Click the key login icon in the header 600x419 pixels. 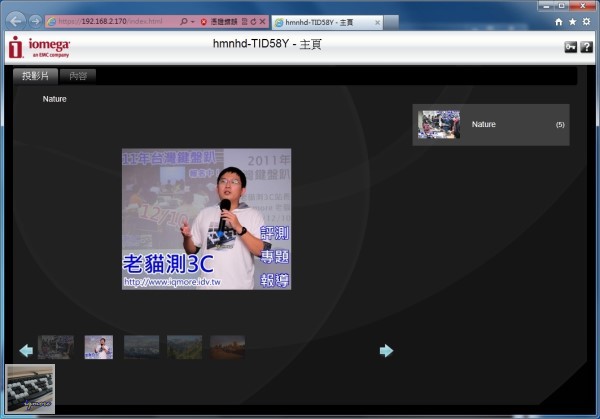[x=571, y=47]
